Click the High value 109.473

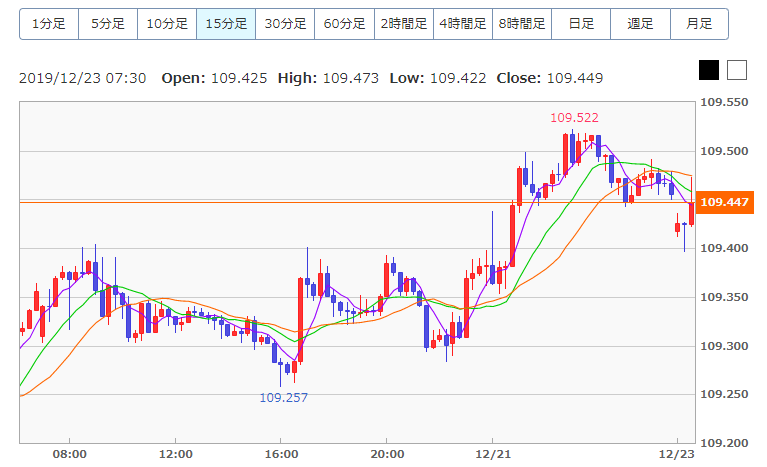pyautogui.click(x=351, y=78)
